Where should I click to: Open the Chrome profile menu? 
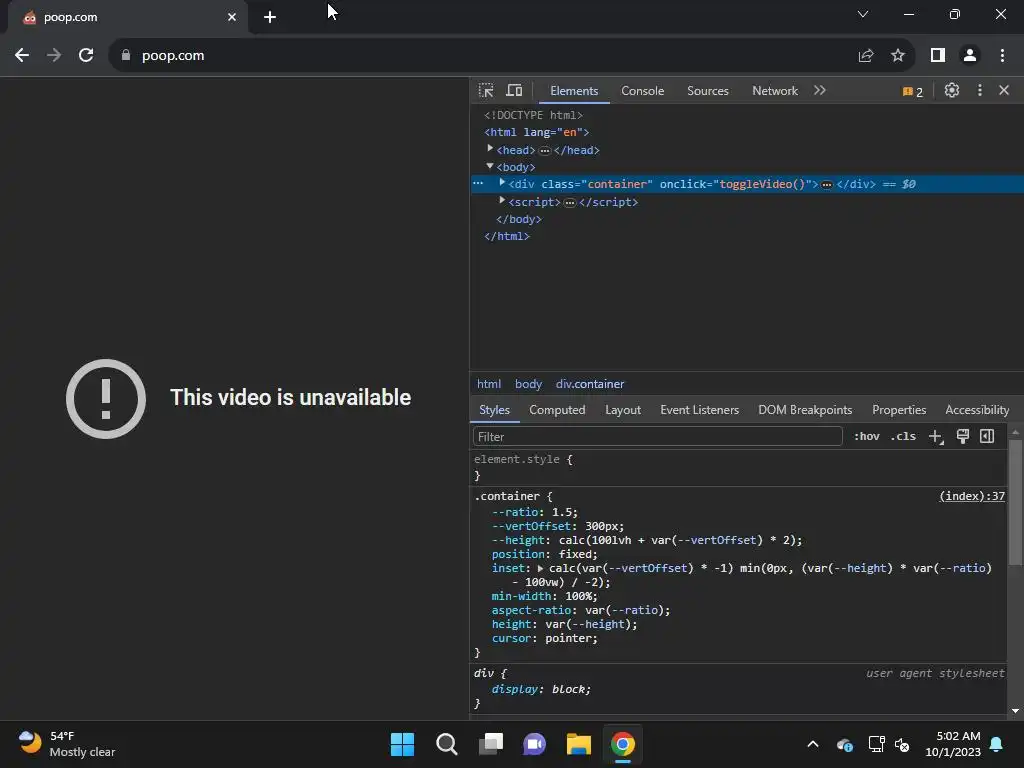tap(970, 56)
